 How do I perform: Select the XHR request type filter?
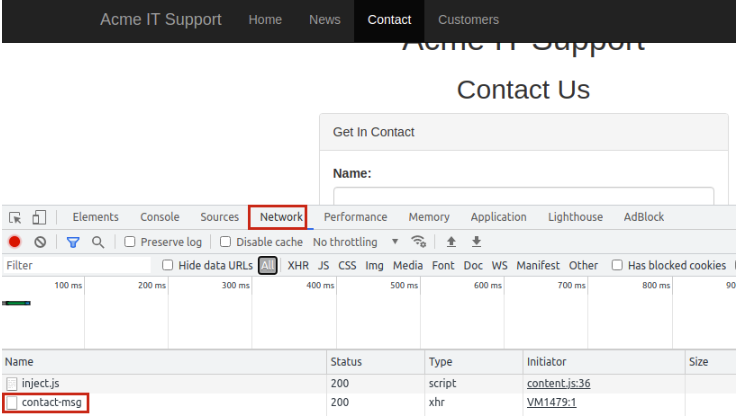[x=298, y=265]
